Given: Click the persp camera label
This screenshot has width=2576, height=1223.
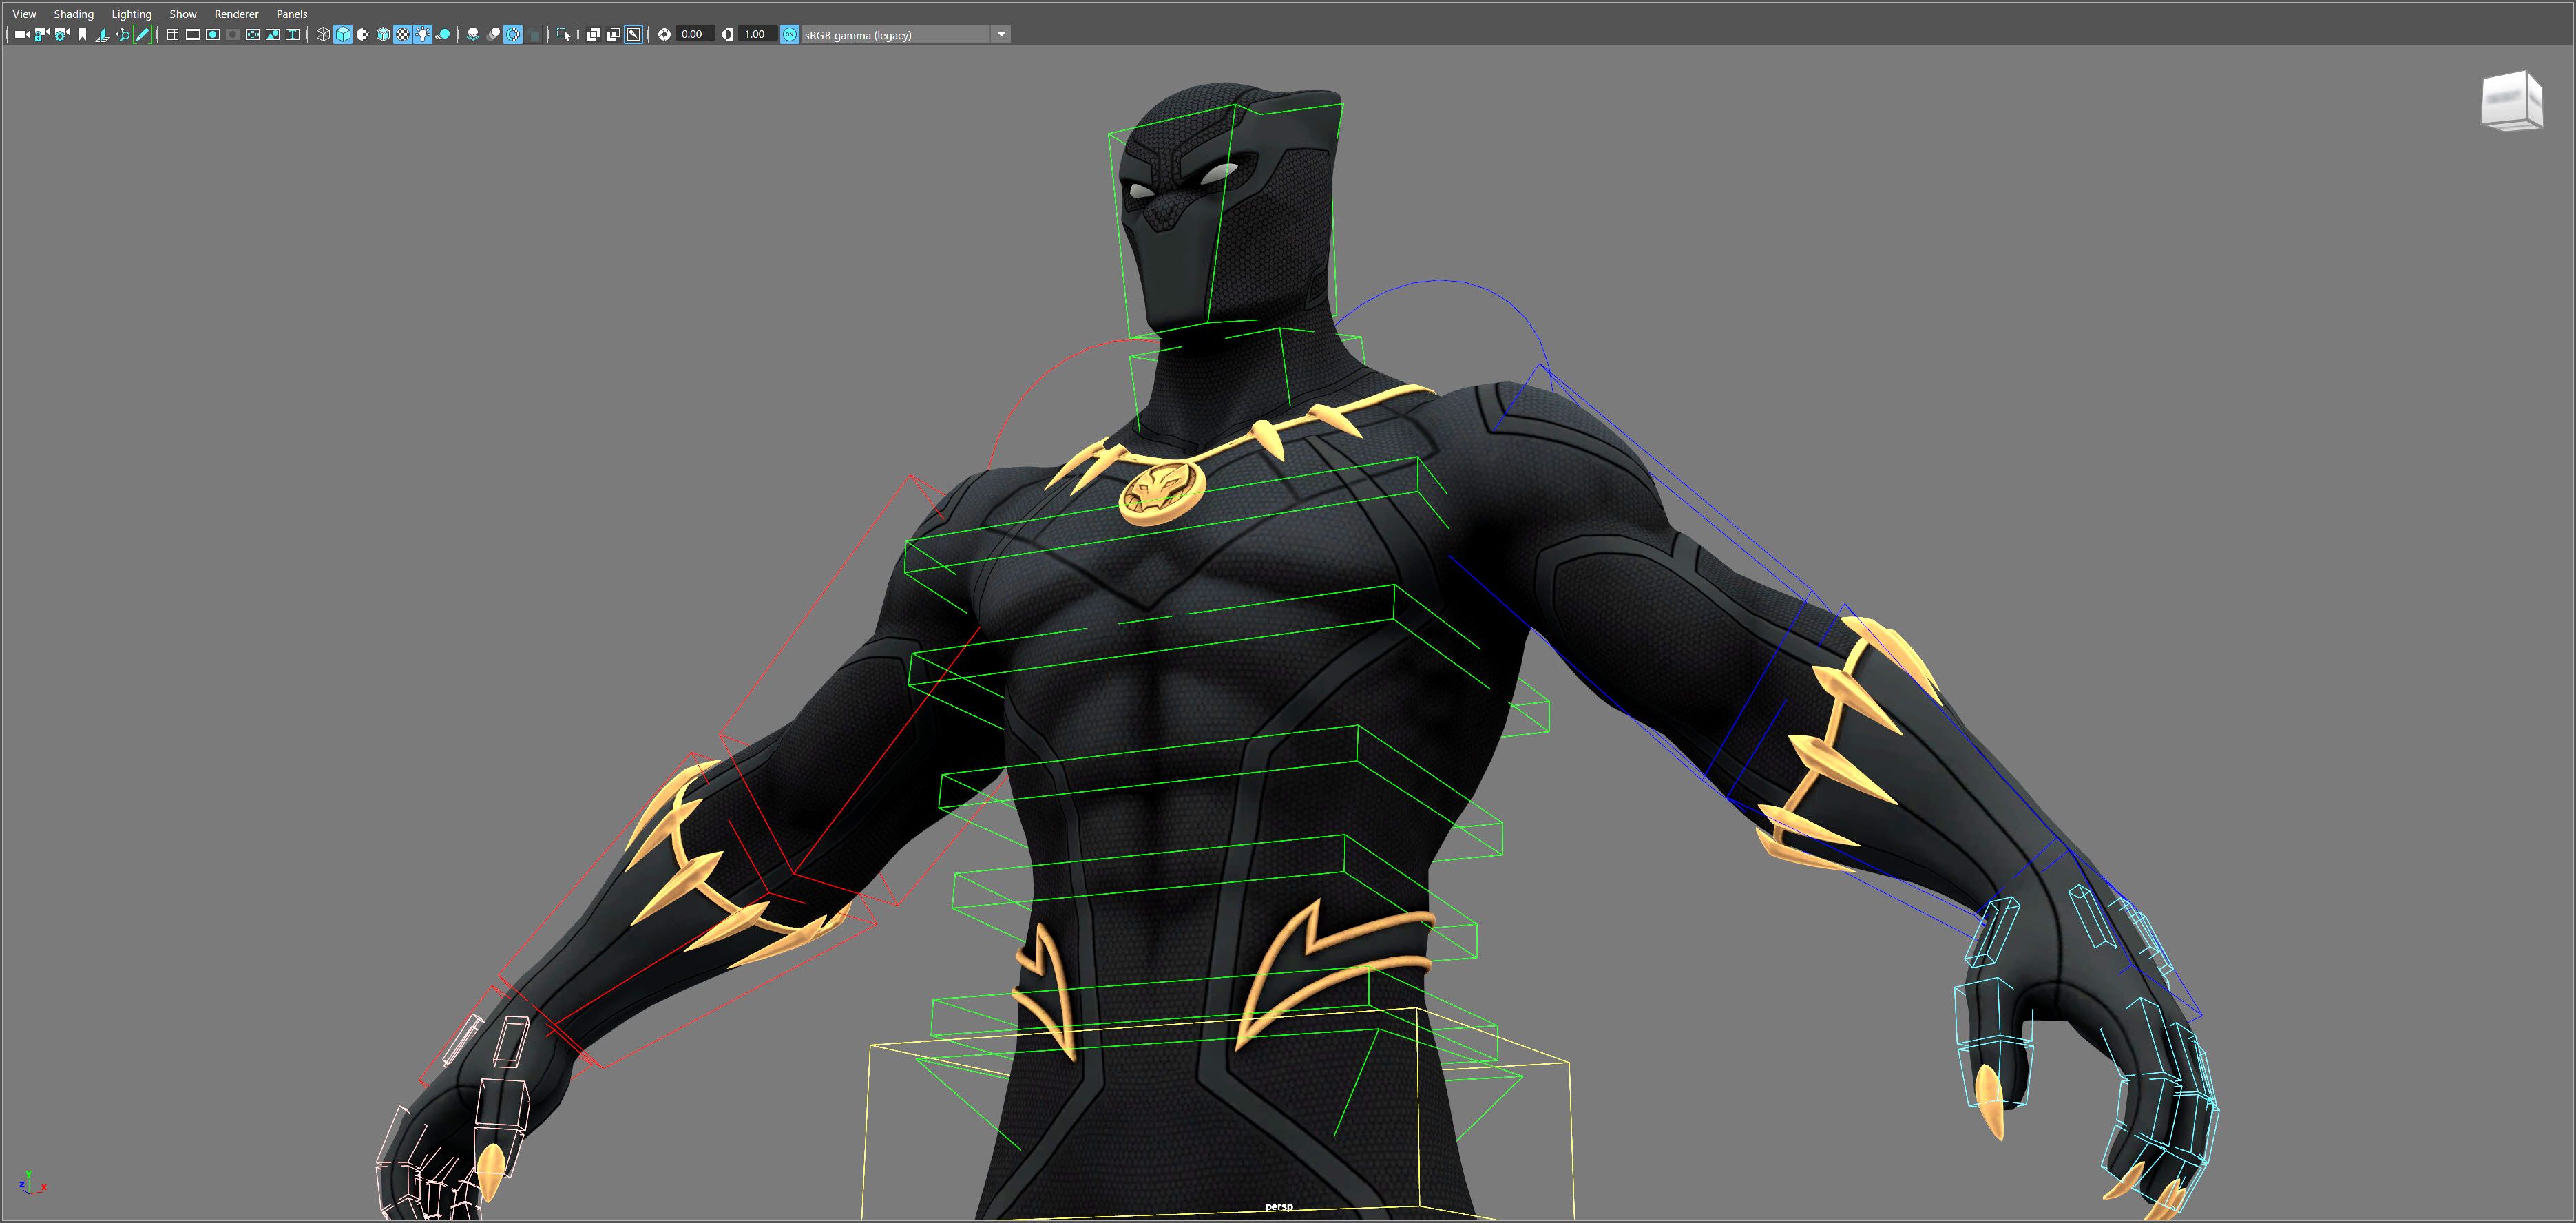Looking at the screenshot, I should pyautogui.click(x=1278, y=1207).
